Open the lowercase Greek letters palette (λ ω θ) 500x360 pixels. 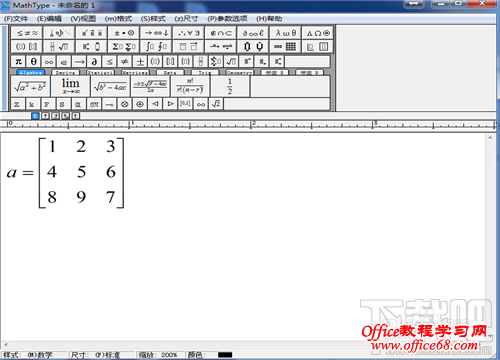coord(286,33)
